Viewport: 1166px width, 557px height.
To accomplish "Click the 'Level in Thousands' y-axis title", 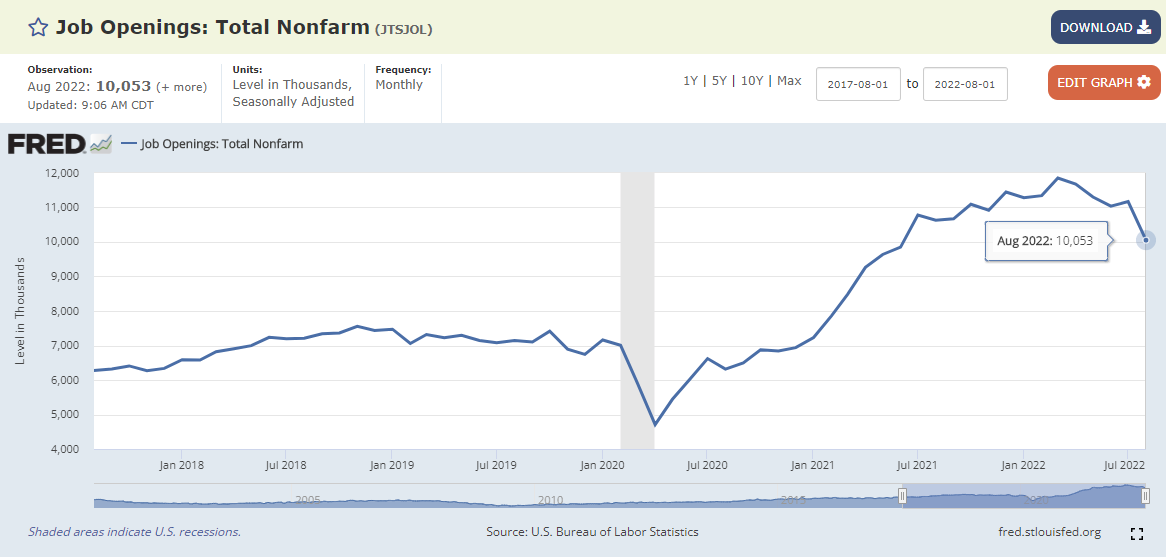I will pos(21,311).
